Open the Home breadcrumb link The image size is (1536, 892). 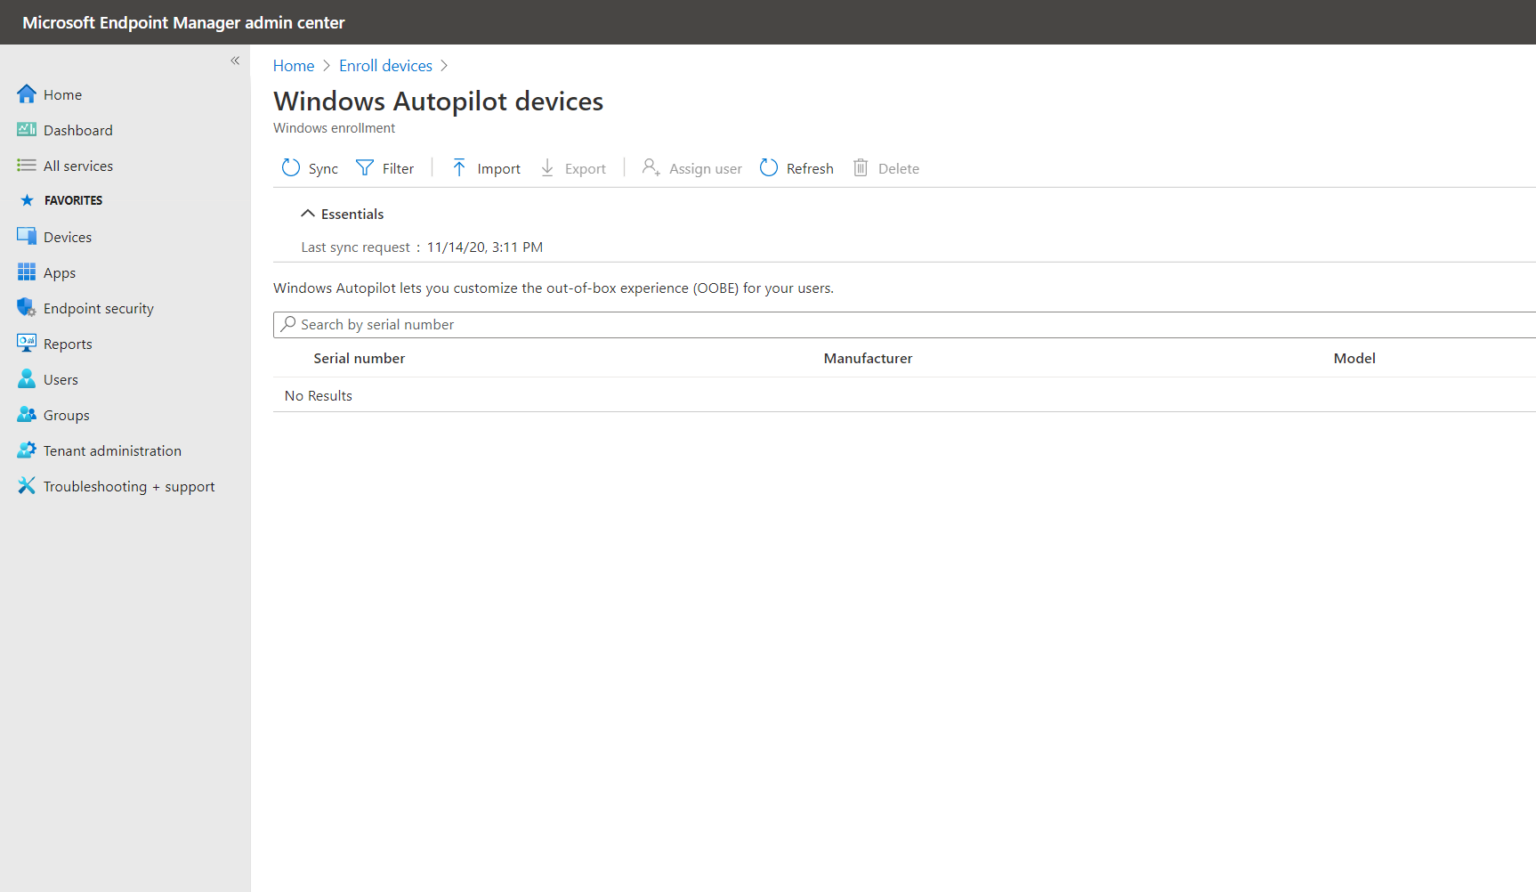pyautogui.click(x=293, y=65)
